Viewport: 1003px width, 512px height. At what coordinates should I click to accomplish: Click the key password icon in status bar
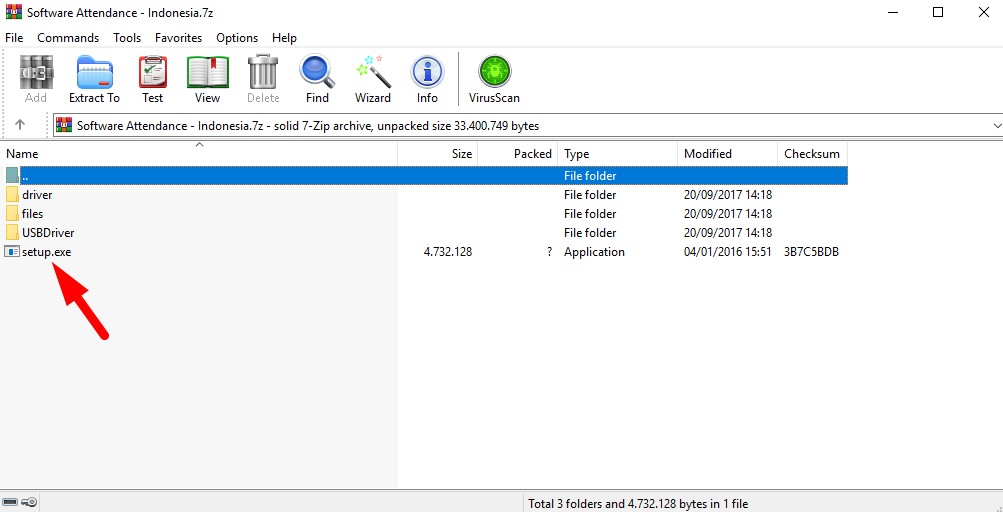pyautogui.click(x=29, y=502)
